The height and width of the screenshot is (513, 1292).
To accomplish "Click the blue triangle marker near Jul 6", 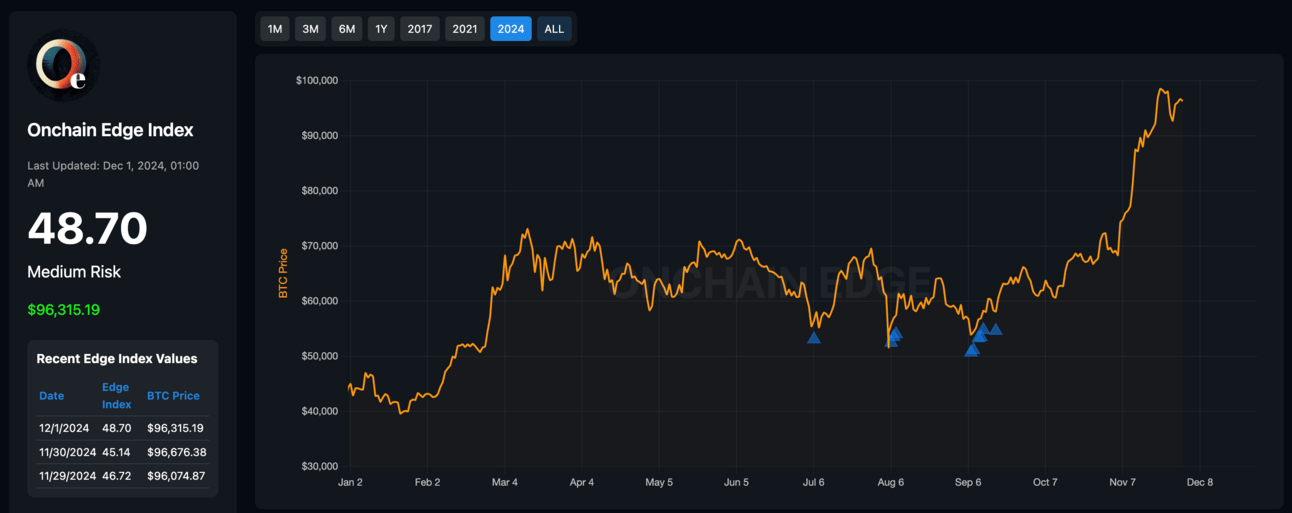I will tap(814, 338).
